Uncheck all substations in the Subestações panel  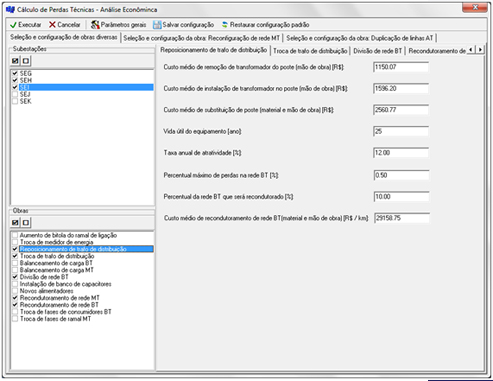tap(26, 61)
